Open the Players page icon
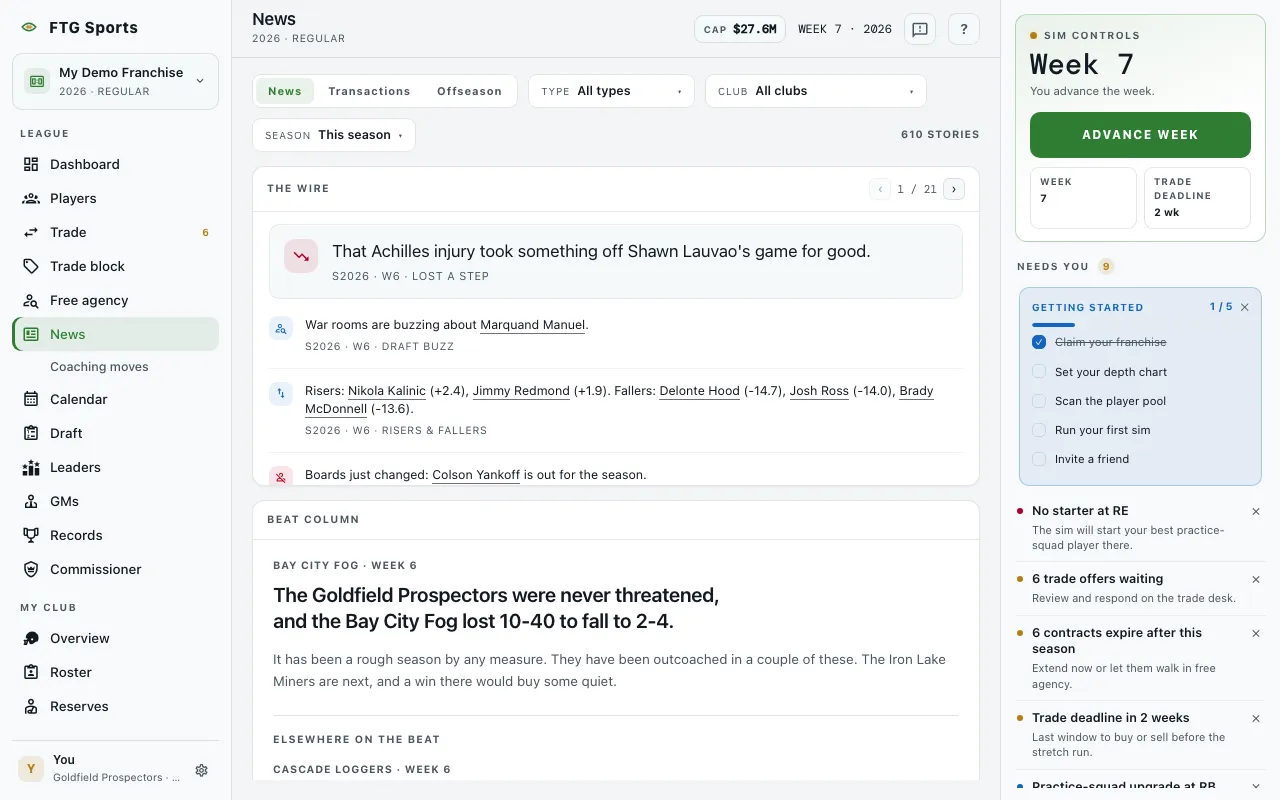The width and height of the screenshot is (1280, 800). click(31, 198)
